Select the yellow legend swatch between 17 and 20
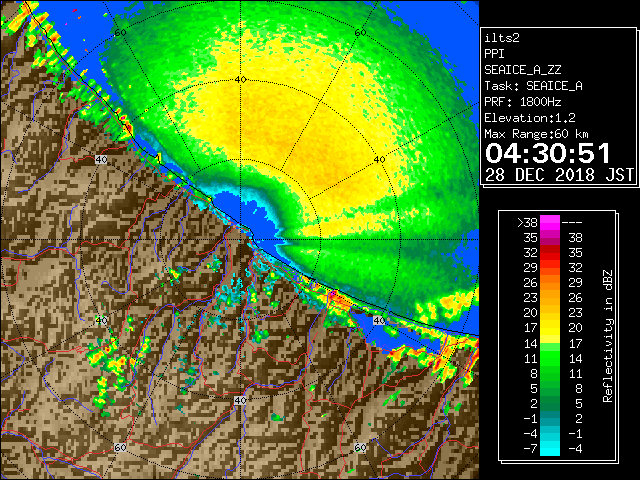 tap(550, 328)
